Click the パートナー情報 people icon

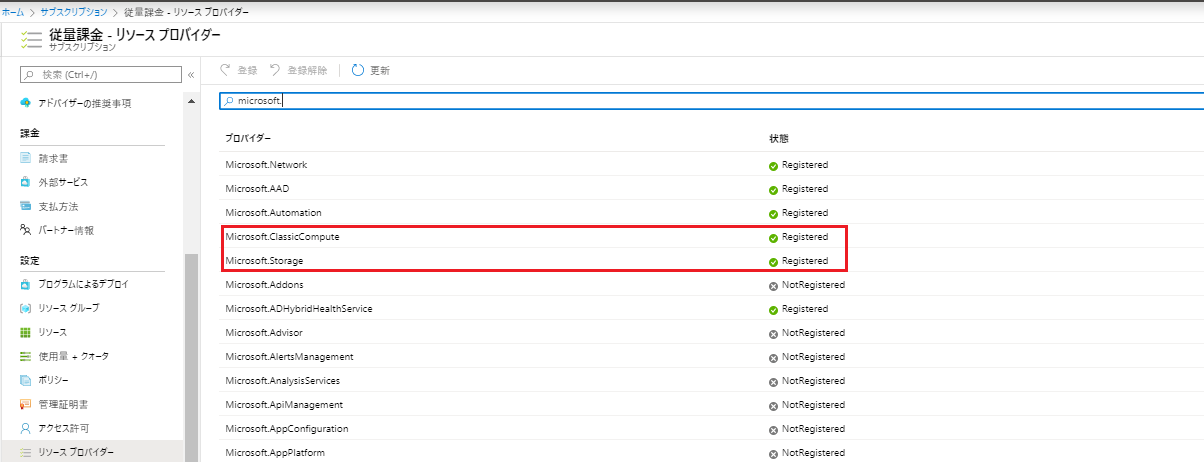[26, 230]
